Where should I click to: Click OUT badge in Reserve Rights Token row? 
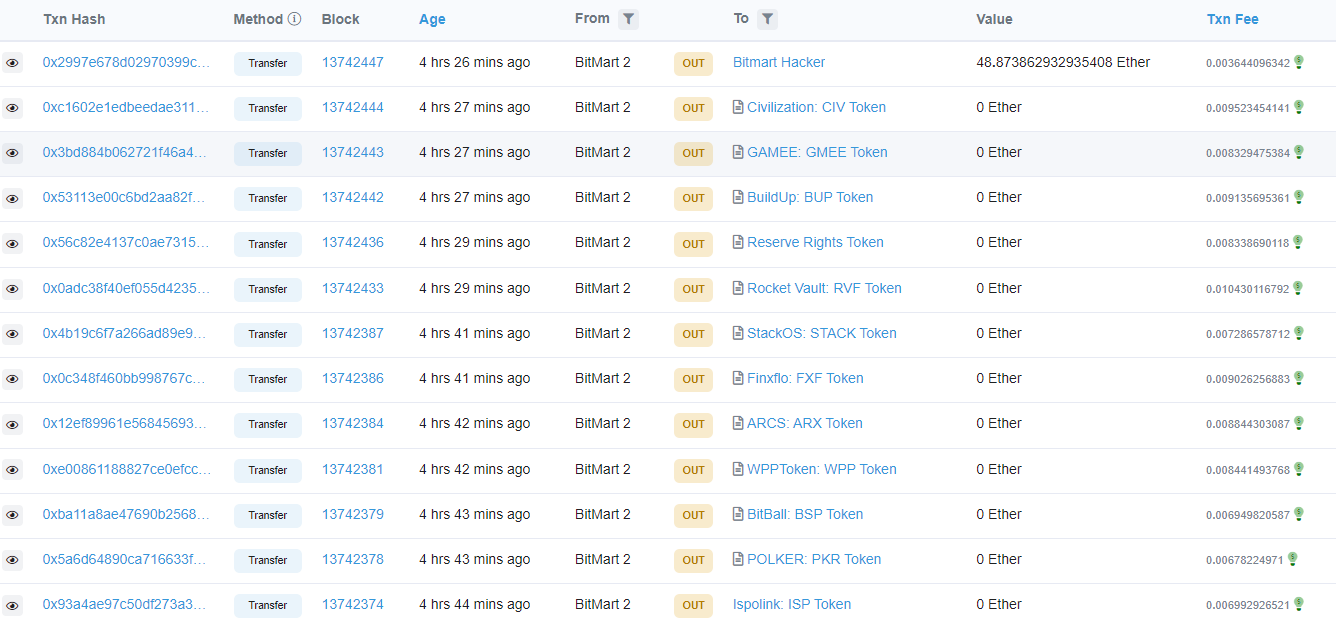(693, 243)
